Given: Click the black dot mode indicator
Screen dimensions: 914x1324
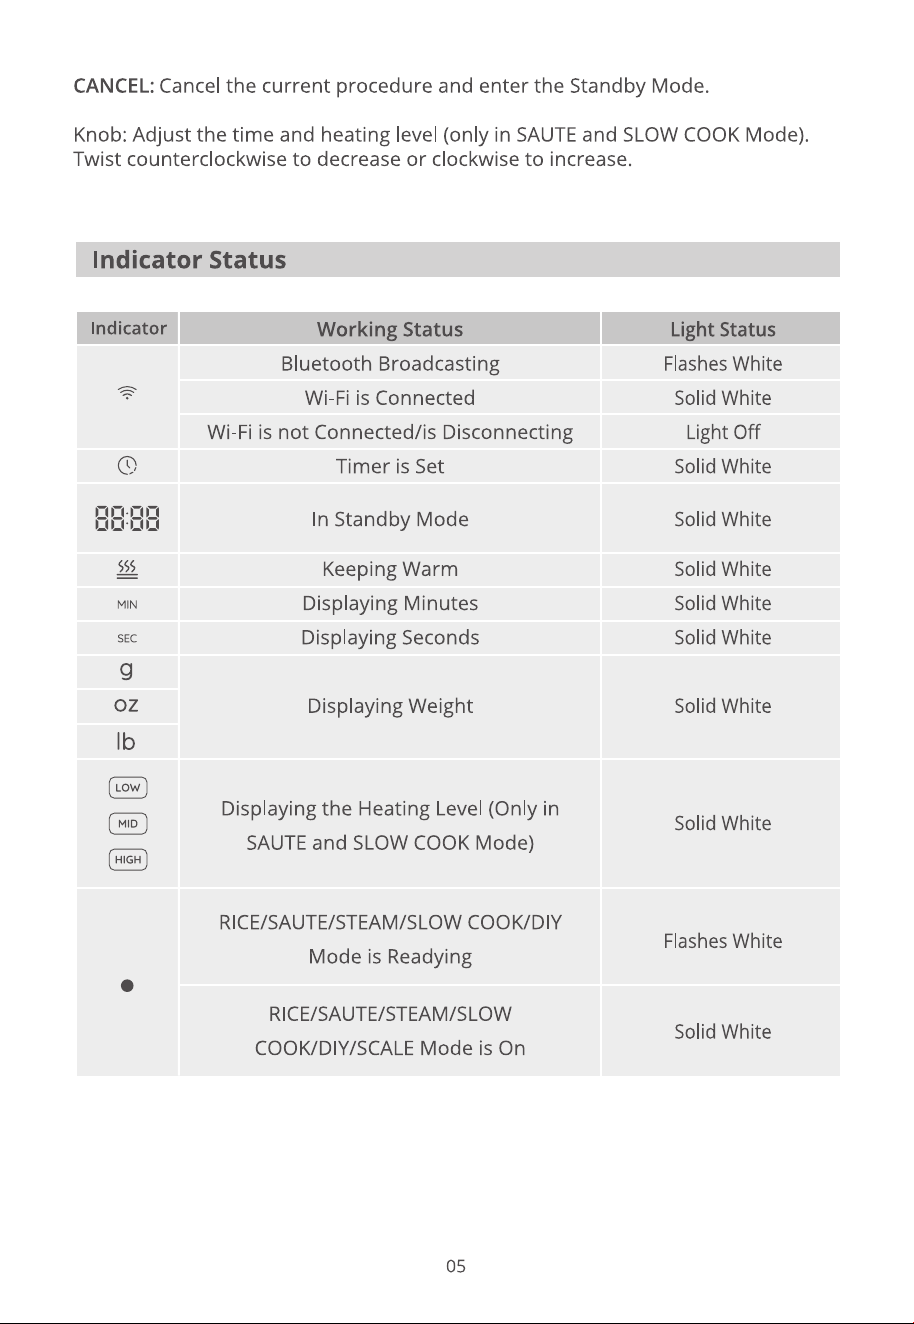Looking at the screenshot, I should [x=127, y=986].
